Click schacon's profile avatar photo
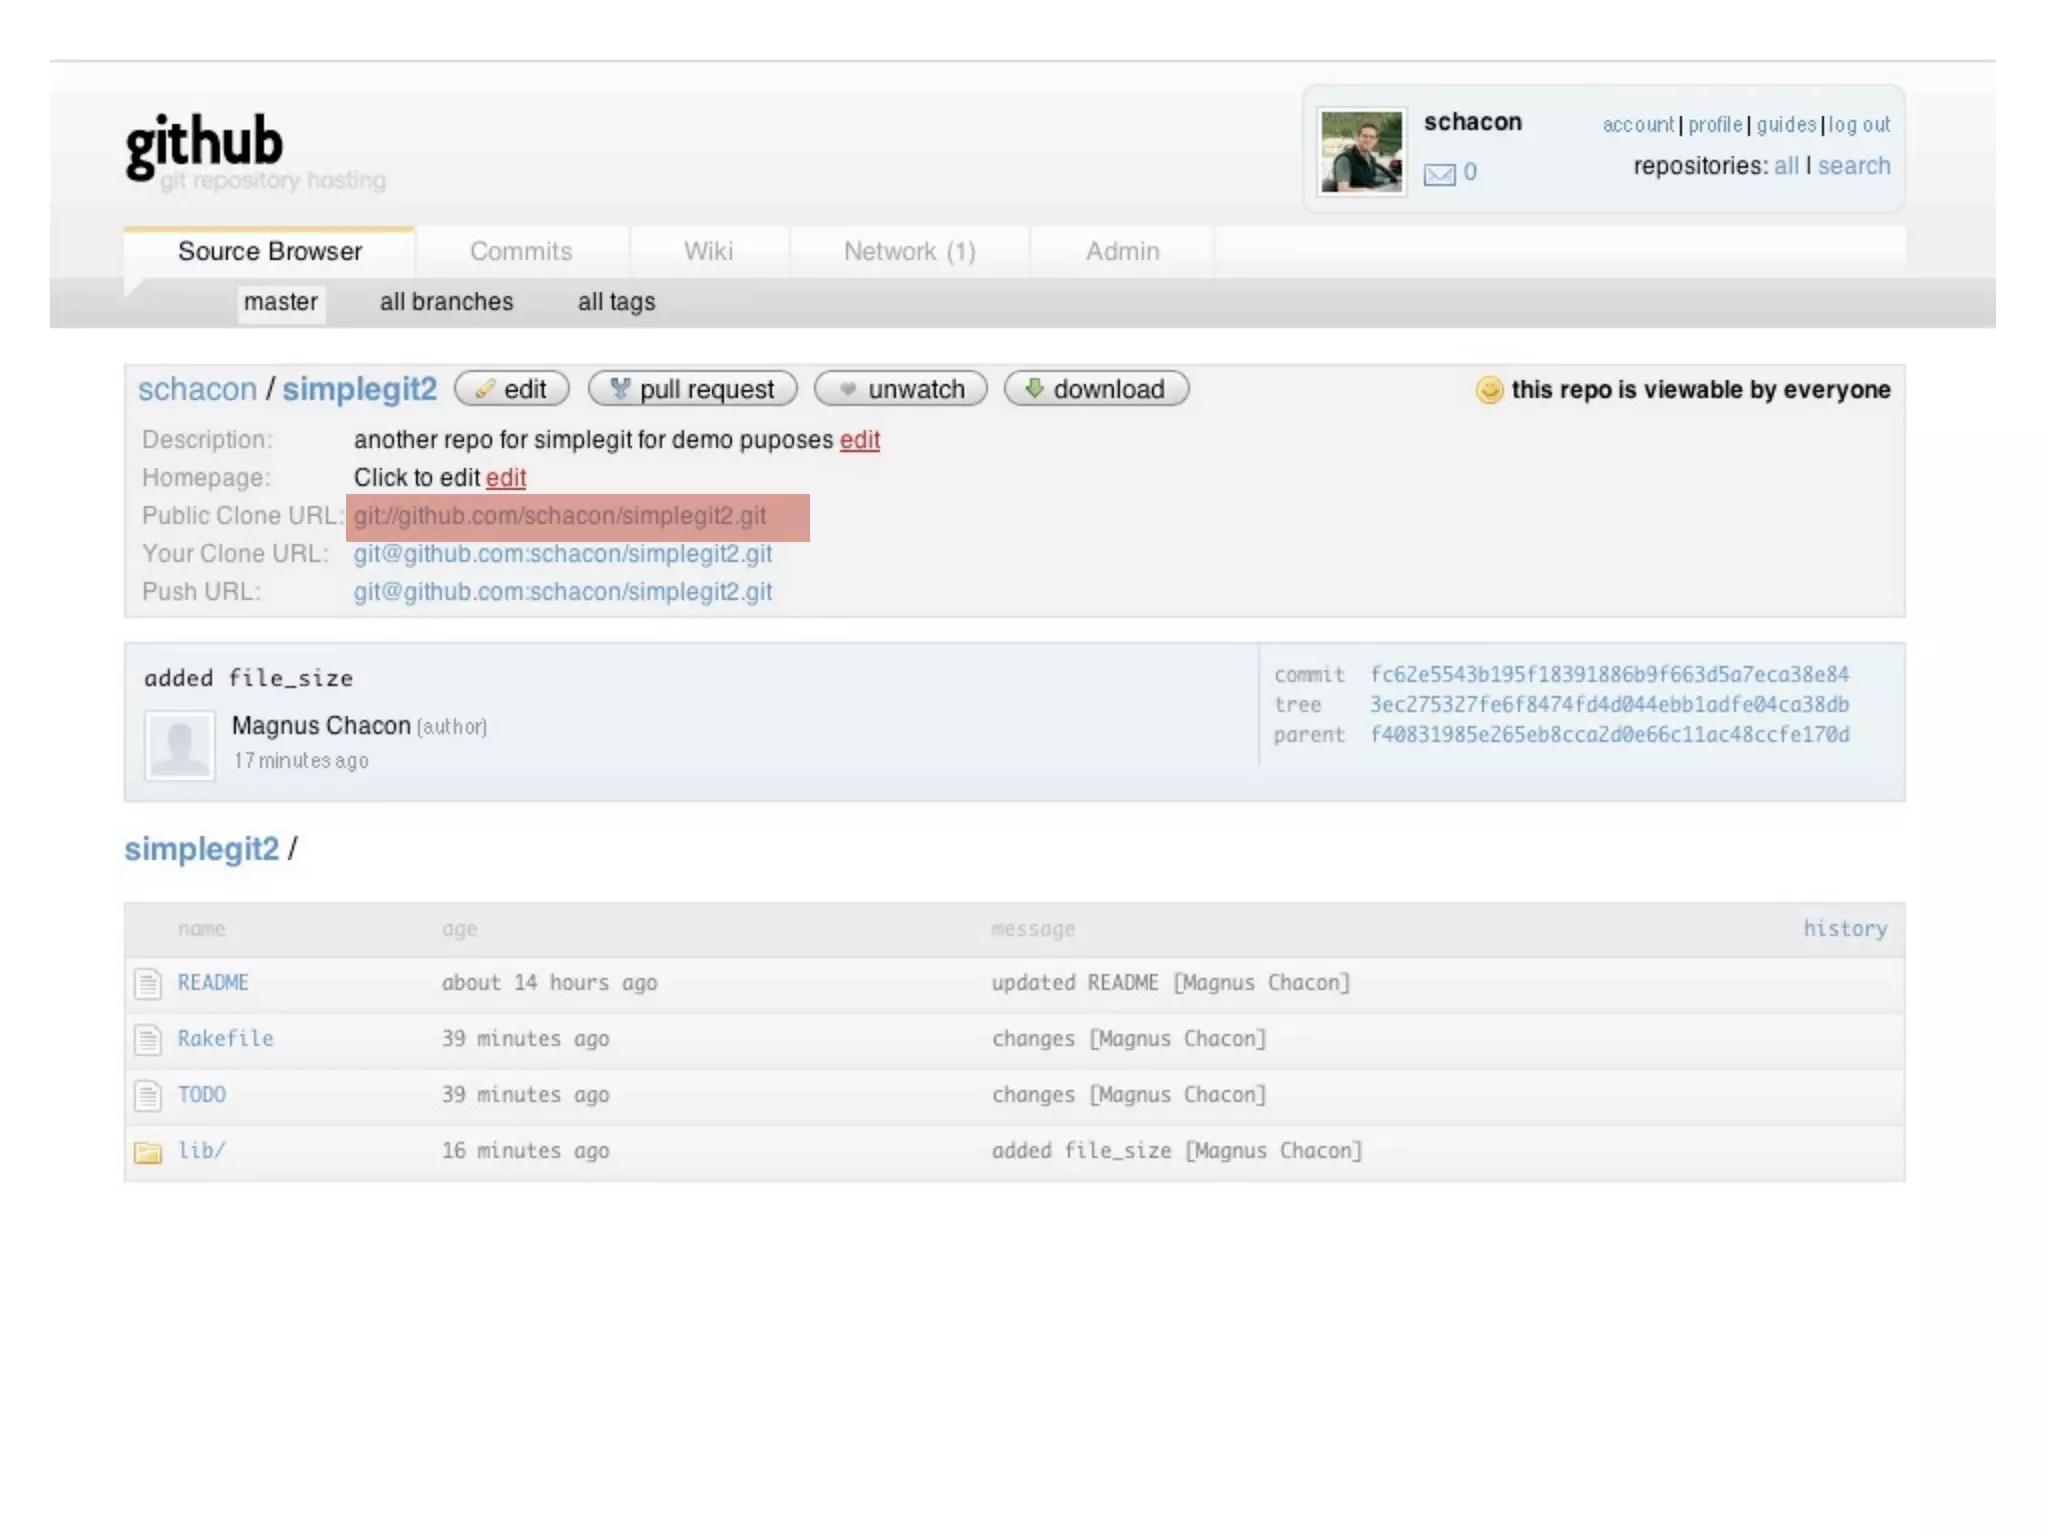This screenshot has width=2048, height=1536. [1361, 152]
